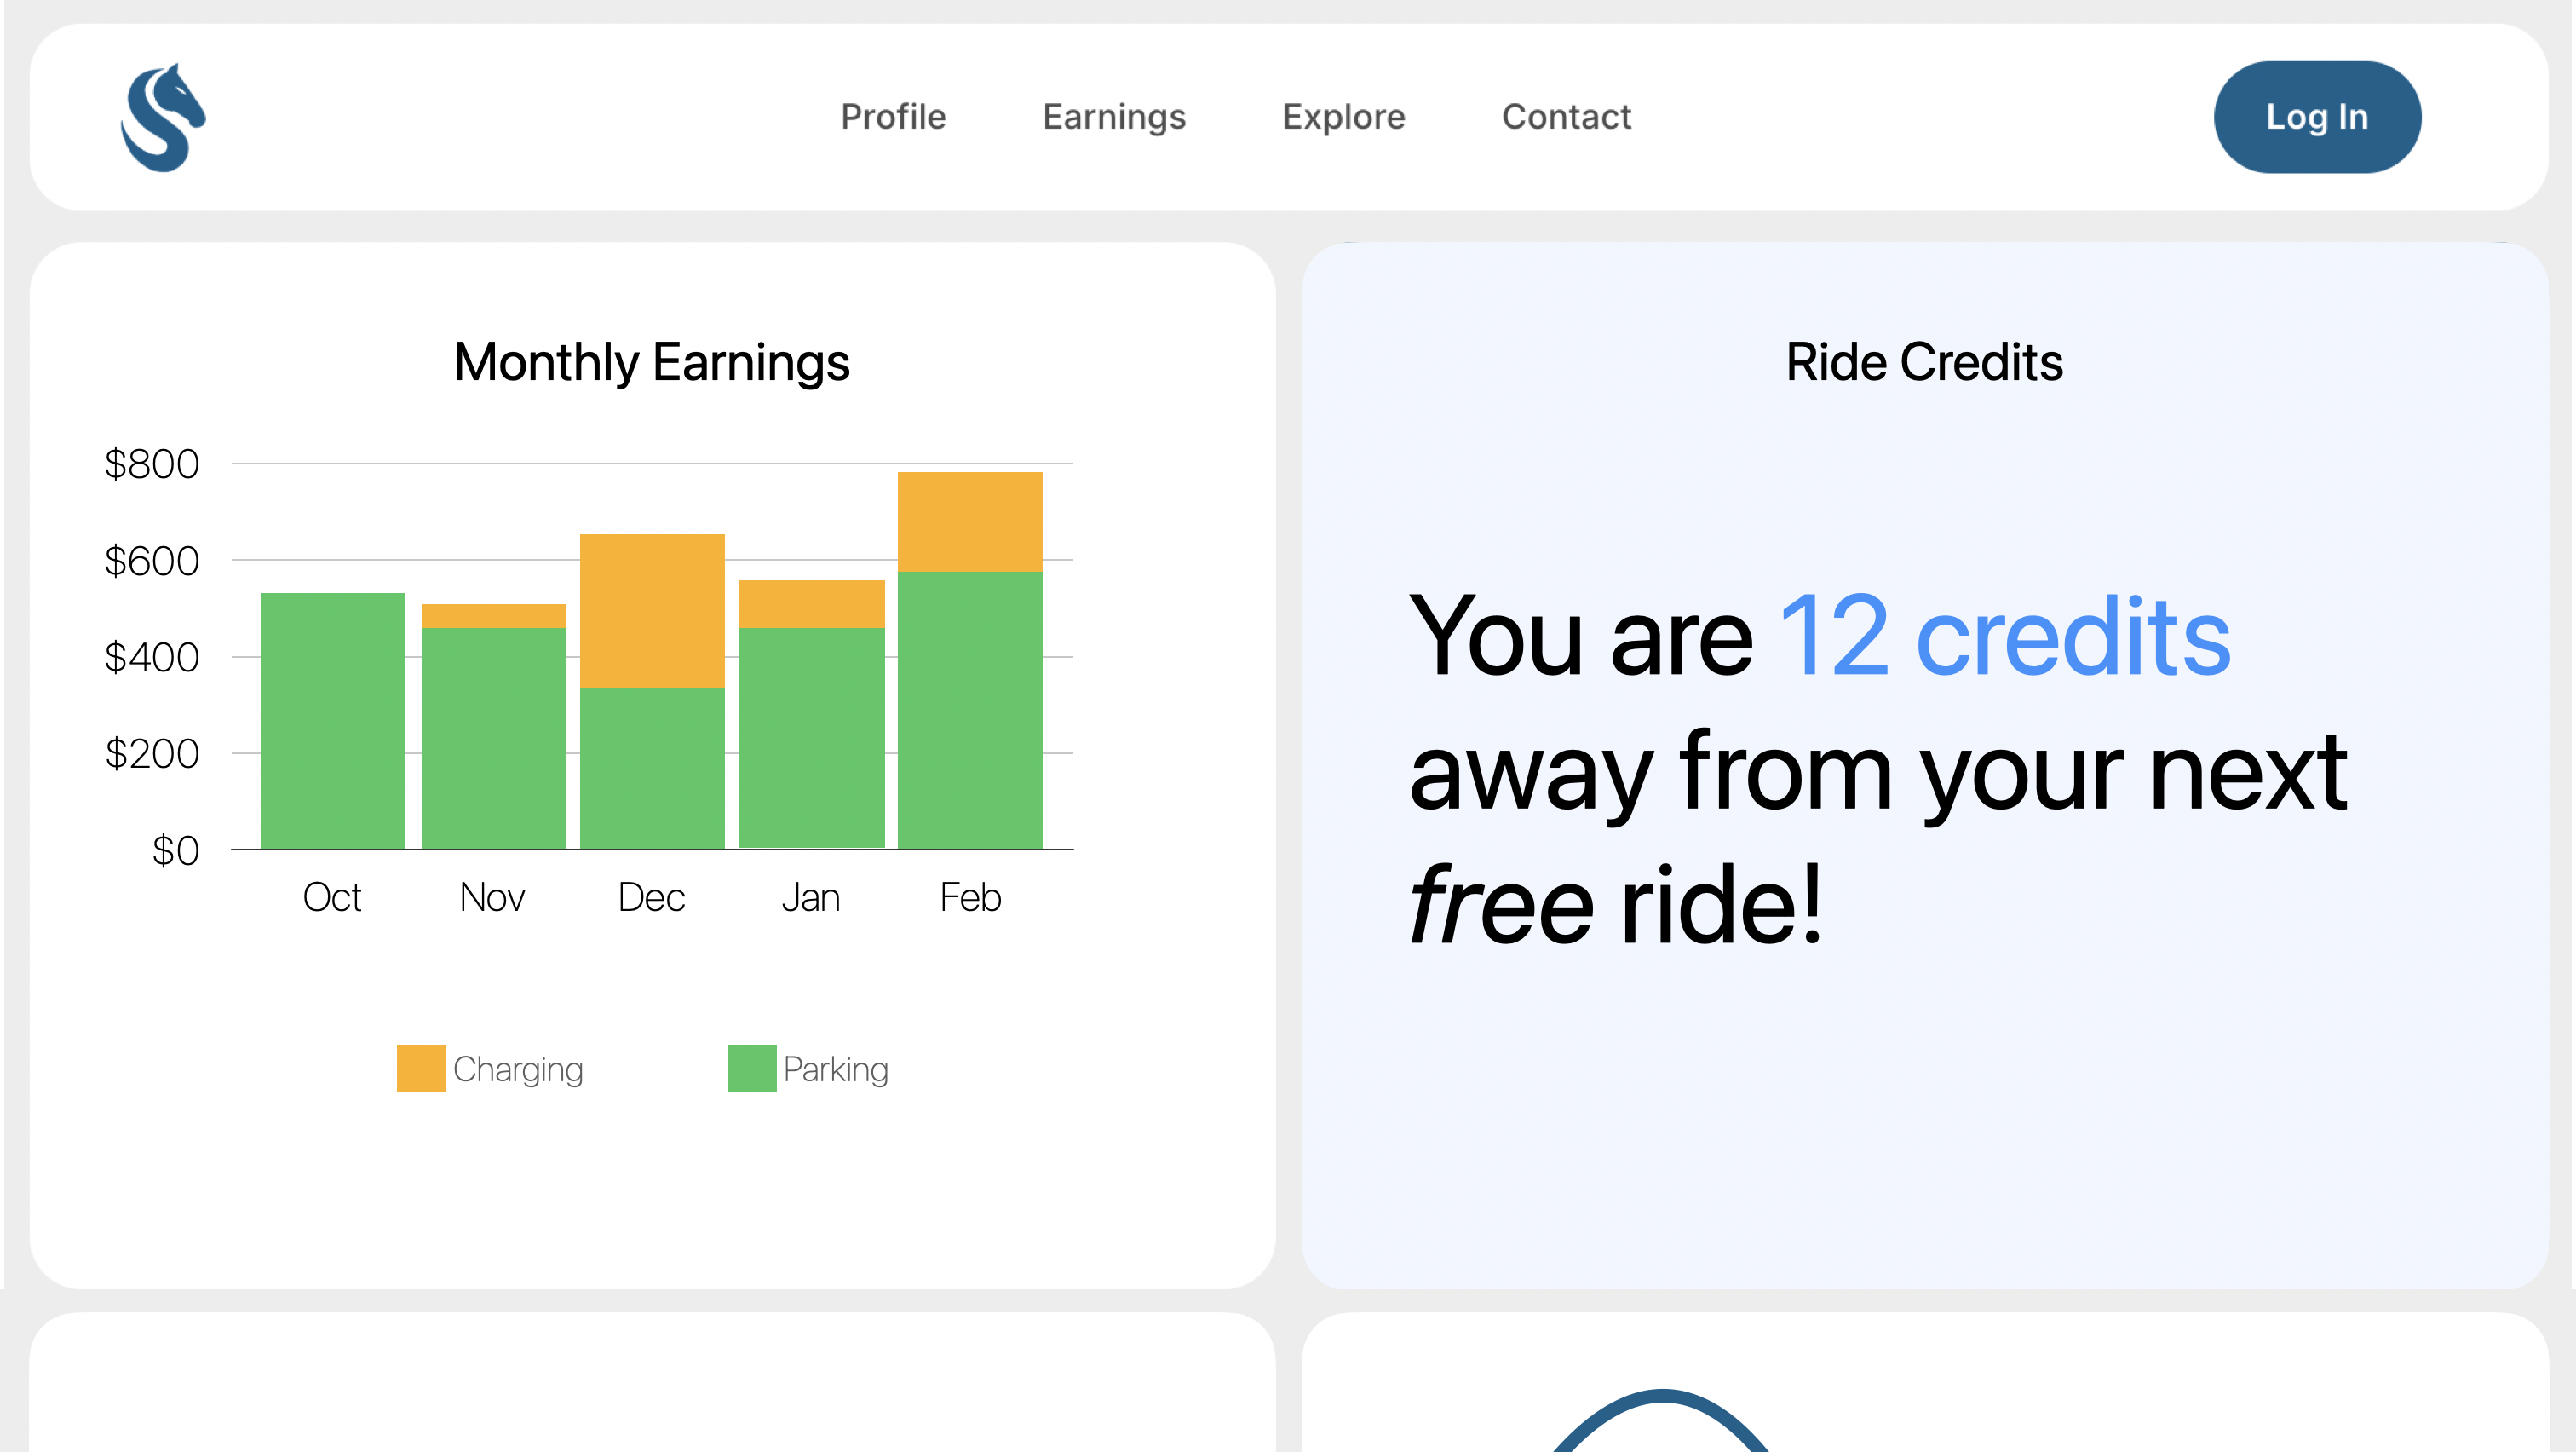Click the orange Charging legend swatch

pyautogui.click(x=421, y=1068)
